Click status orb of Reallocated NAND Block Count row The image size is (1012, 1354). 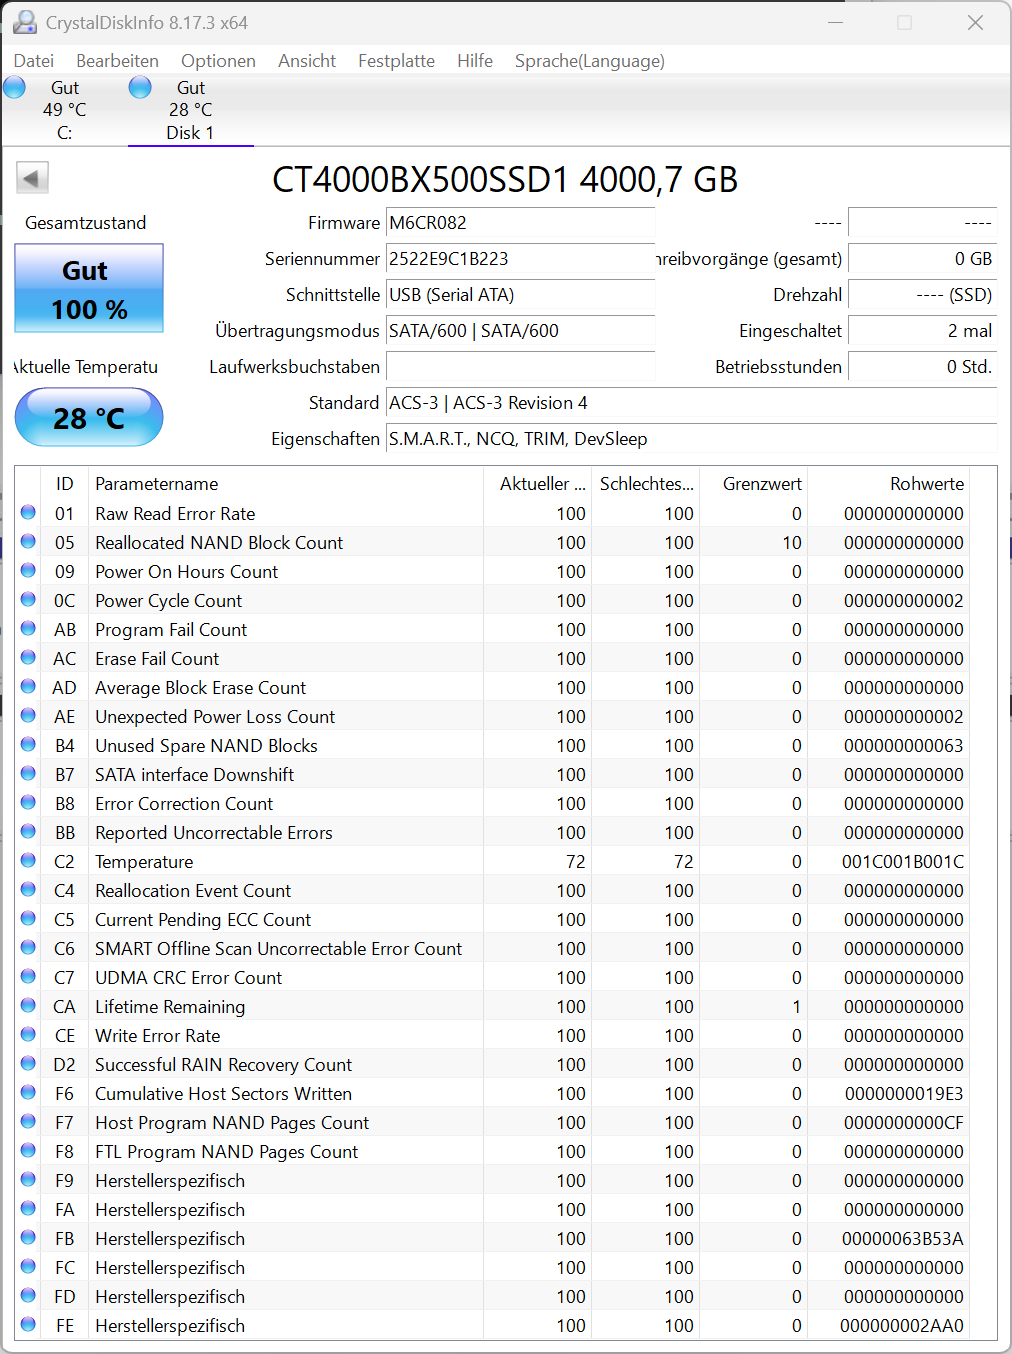click(x=28, y=541)
